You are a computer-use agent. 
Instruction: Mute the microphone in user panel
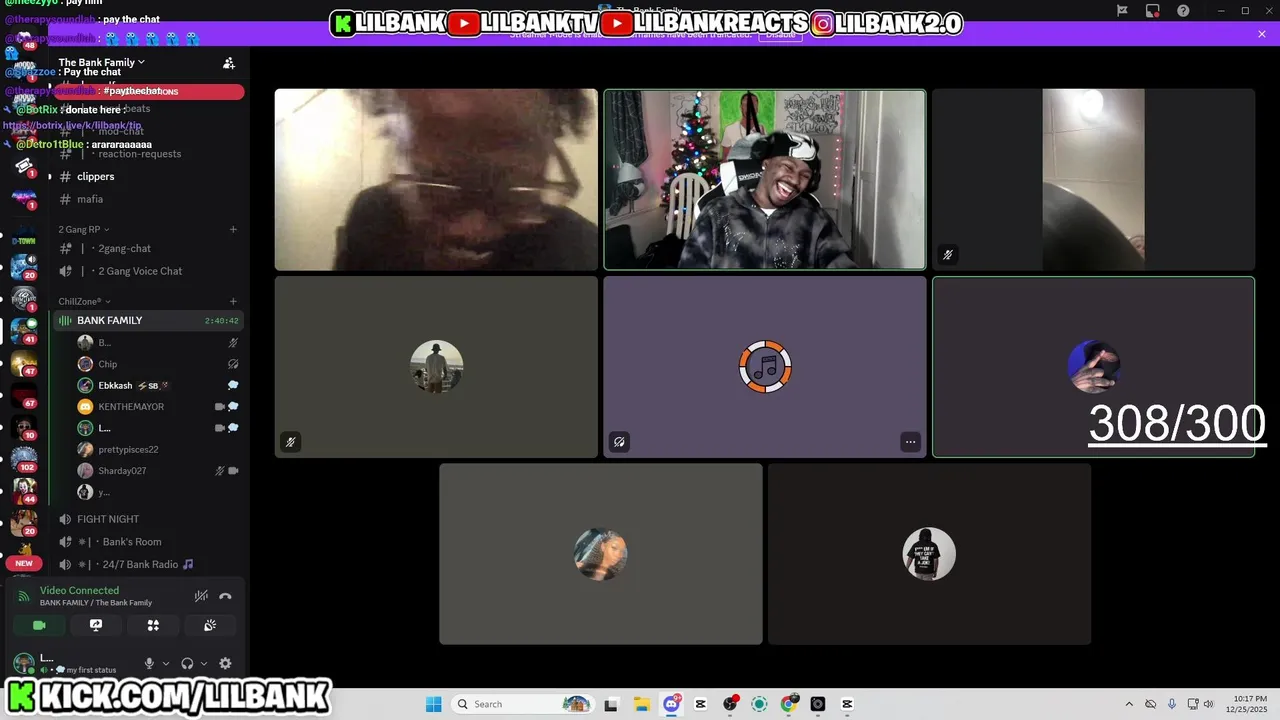pyautogui.click(x=149, y=663)
